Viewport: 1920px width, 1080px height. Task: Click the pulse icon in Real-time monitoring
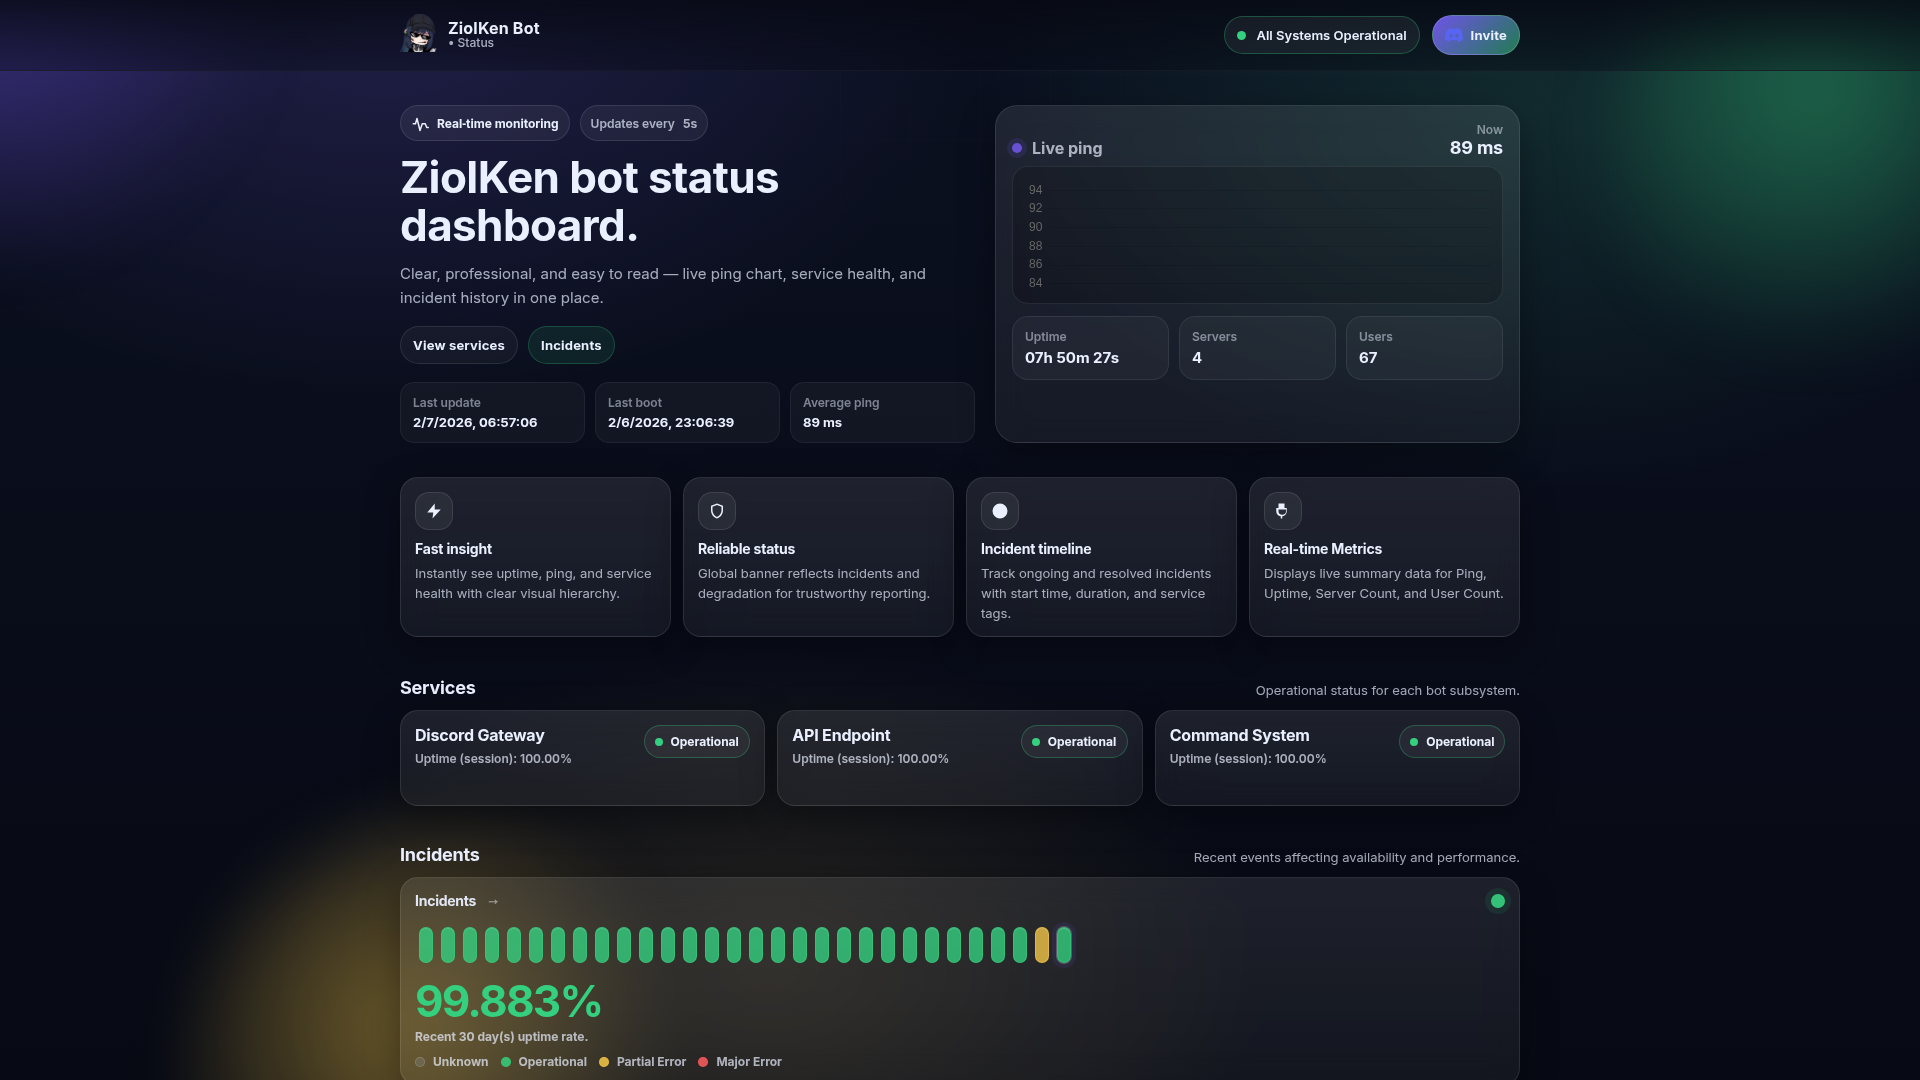(x=421, y=124)
